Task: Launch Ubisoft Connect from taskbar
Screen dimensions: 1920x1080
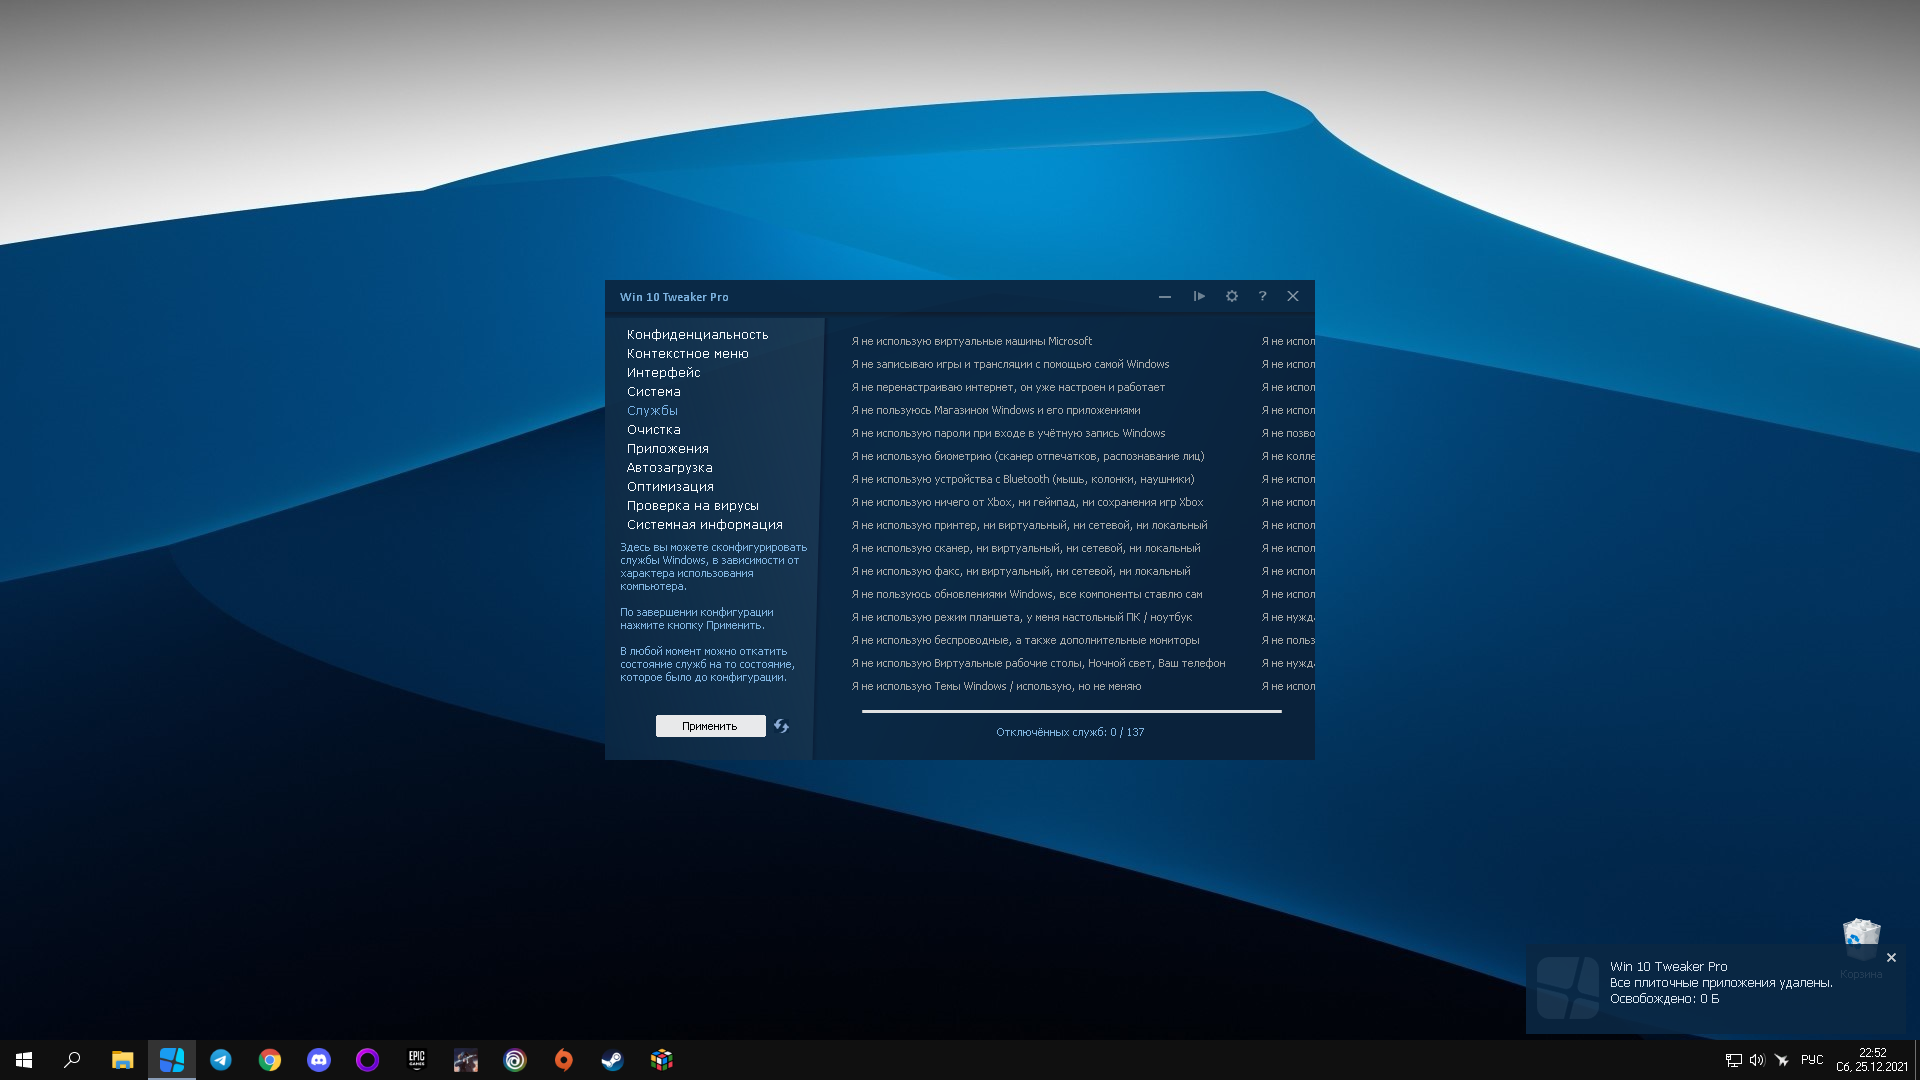Action: (515, 1060)
